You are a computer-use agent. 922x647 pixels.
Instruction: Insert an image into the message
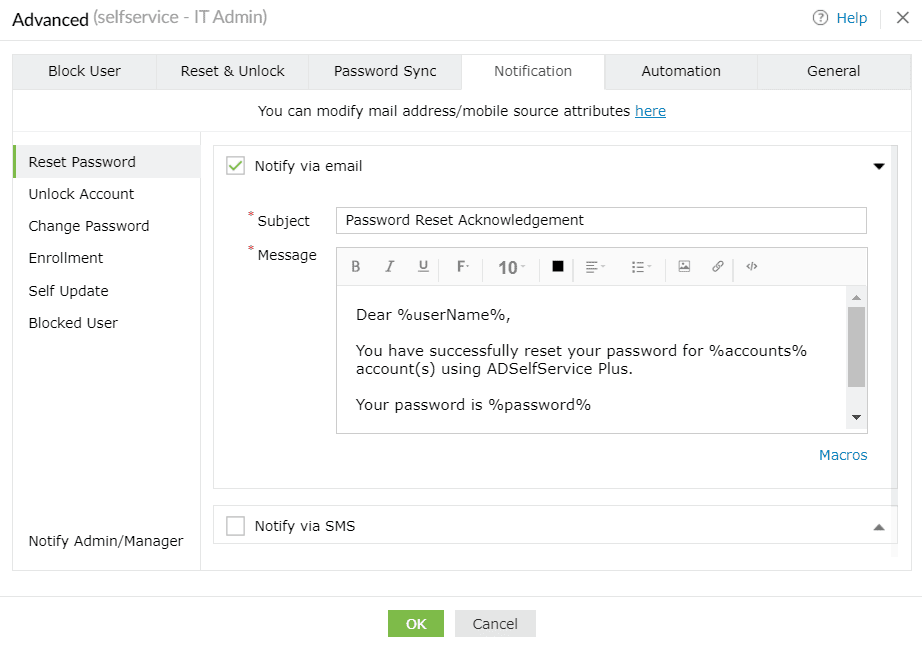pyautogui.click(x=684, y=267)
